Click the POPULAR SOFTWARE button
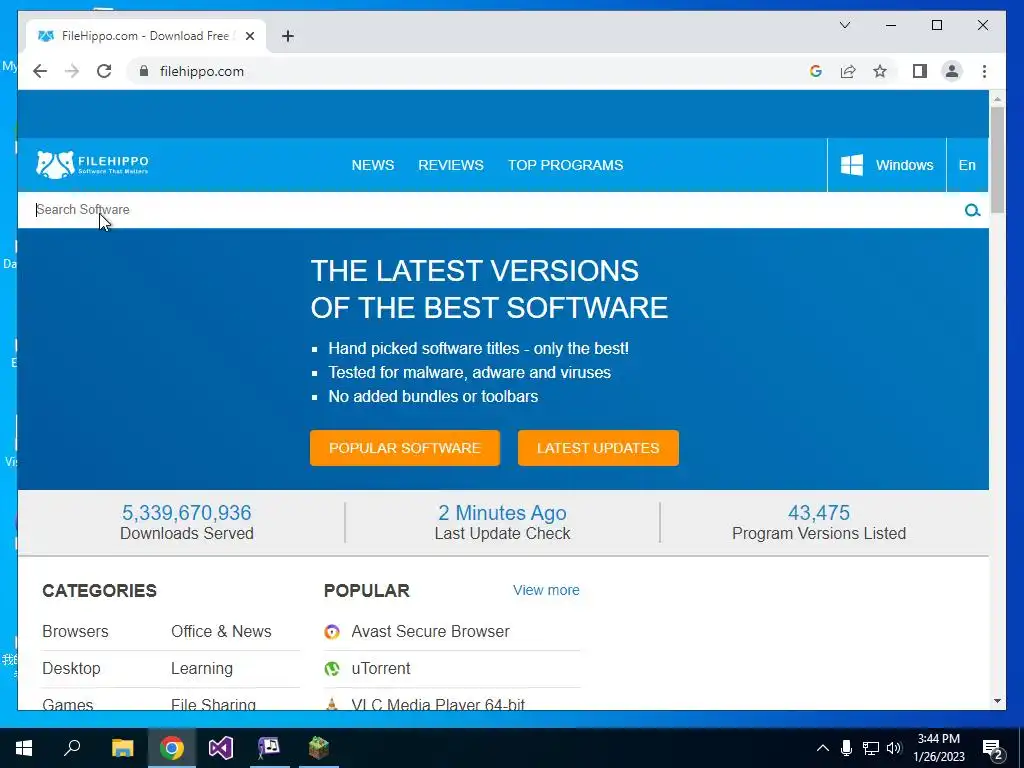The height and width of the screenshot is (768, 1024). click(405, 448)
